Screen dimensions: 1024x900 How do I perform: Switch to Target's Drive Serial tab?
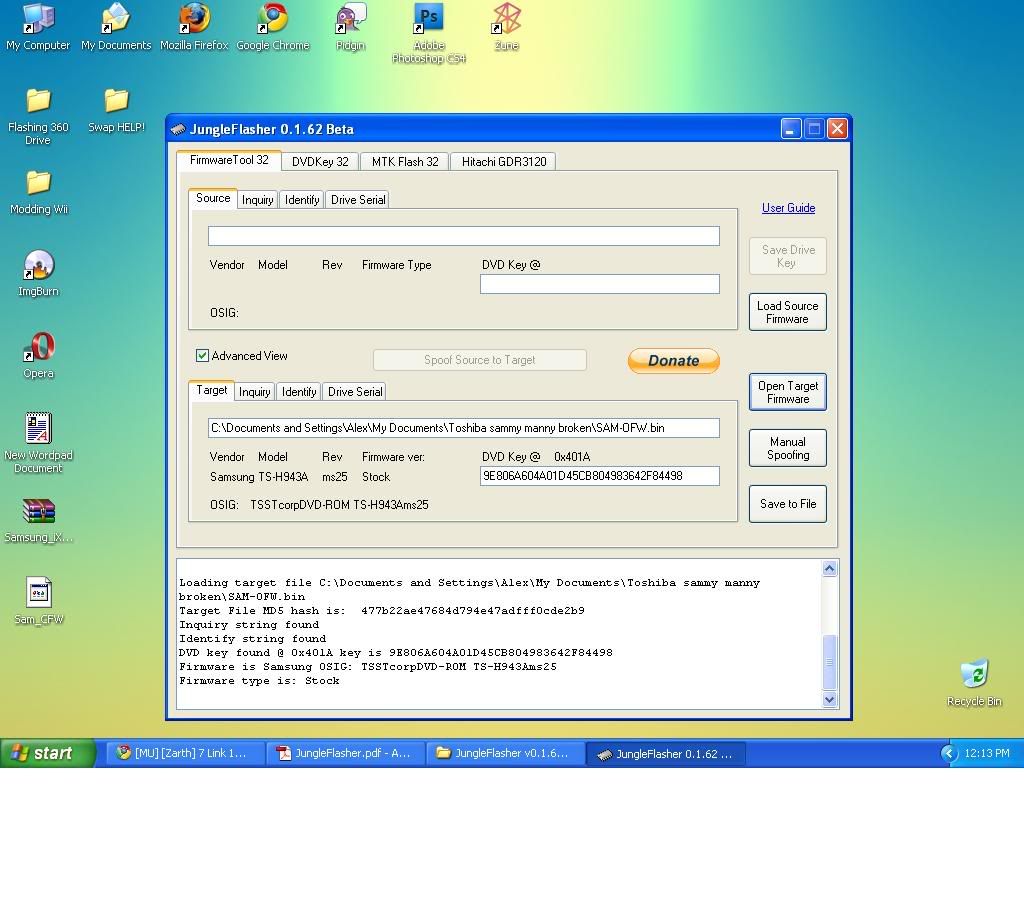pyautogui.click(x=354, y=392)
